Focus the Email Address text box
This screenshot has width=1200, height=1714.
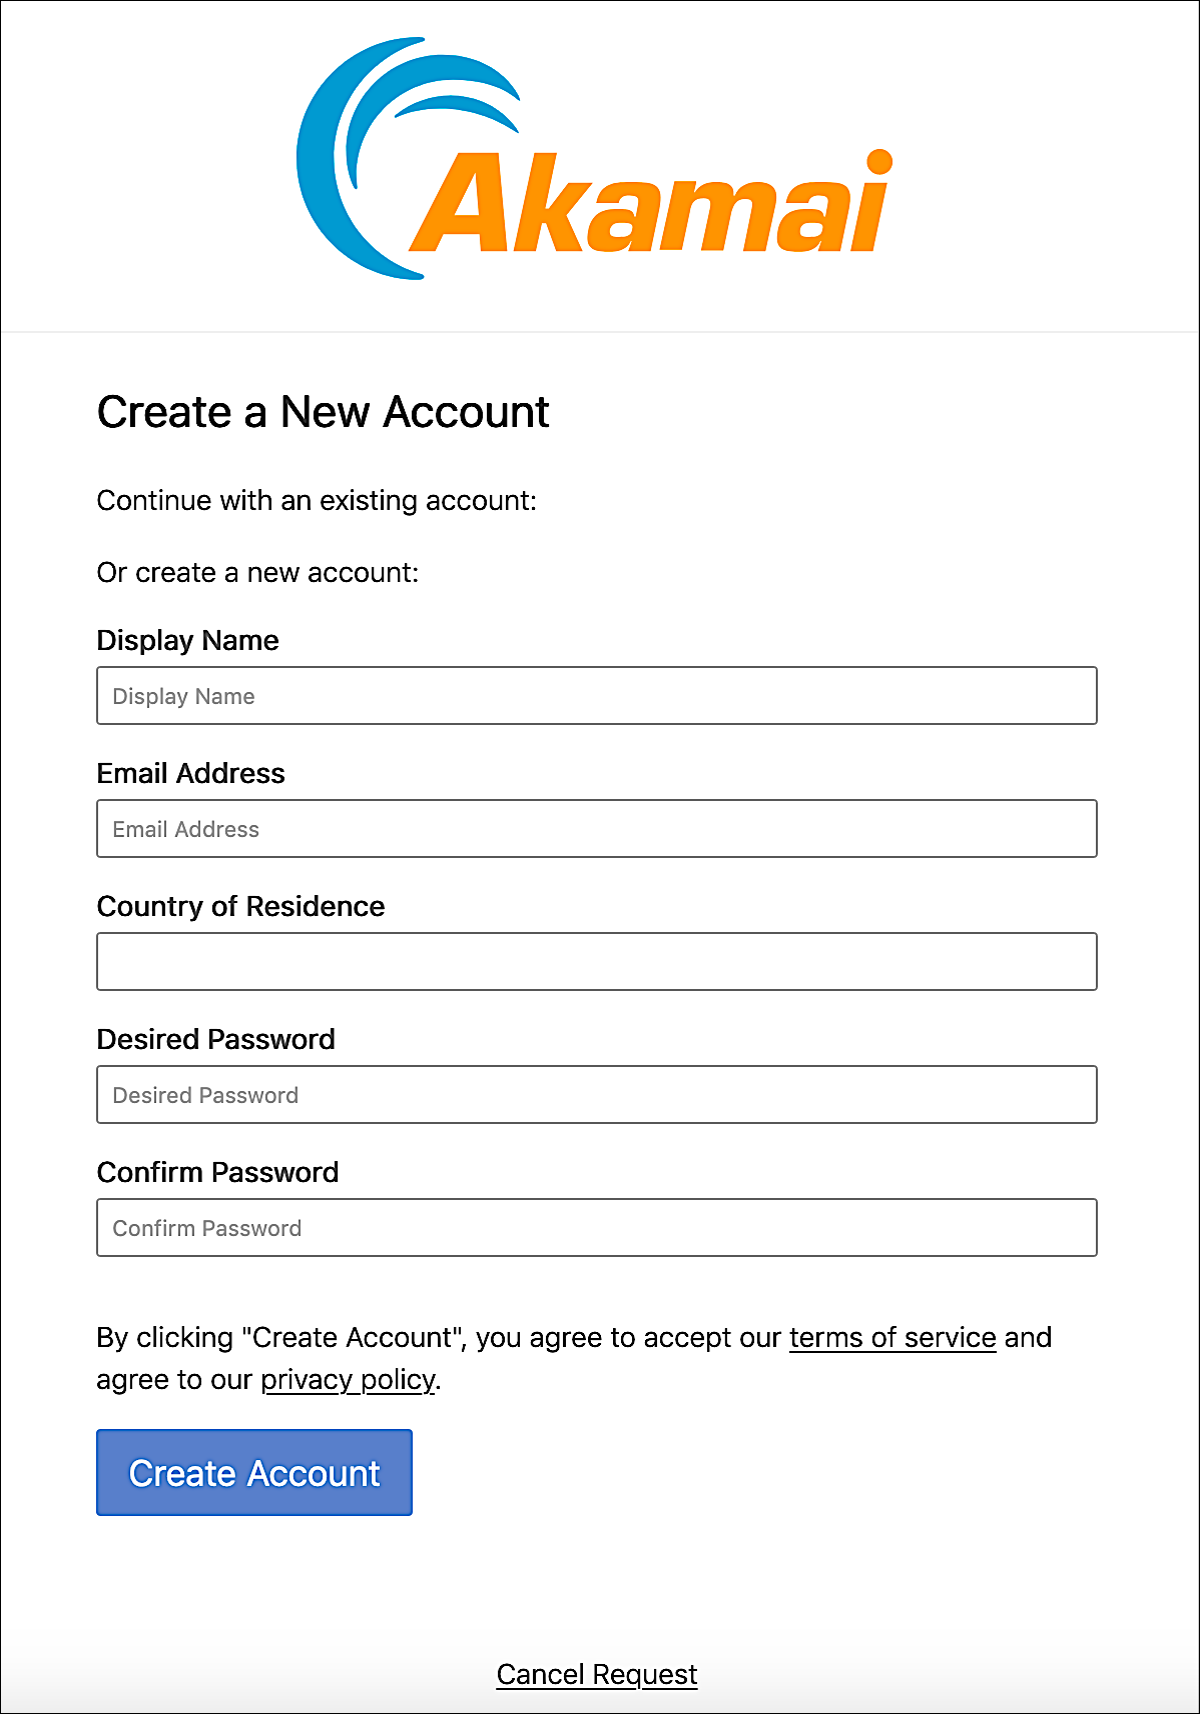click(596, 829)
